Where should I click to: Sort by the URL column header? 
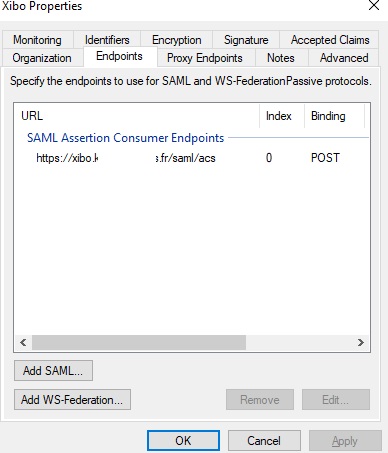[137, 116]
